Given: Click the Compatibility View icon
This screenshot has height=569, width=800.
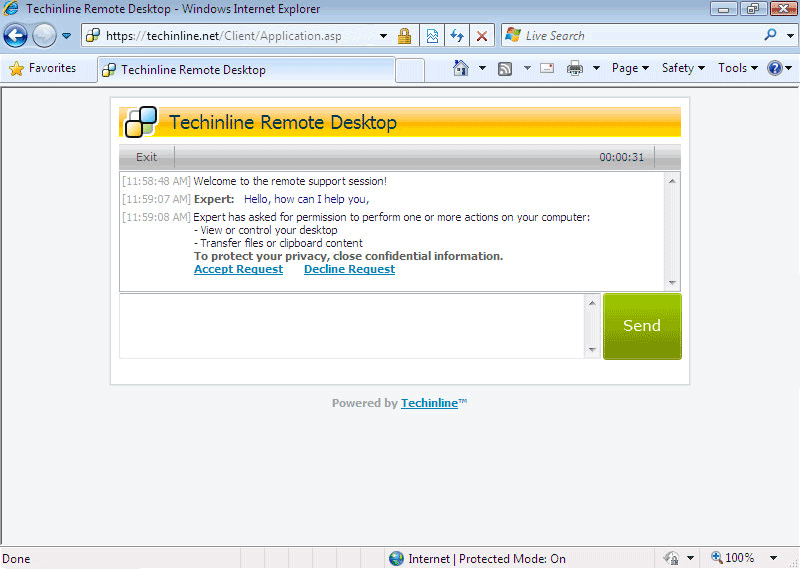Looking at the screenshot, I should click(x=432, y=36).
